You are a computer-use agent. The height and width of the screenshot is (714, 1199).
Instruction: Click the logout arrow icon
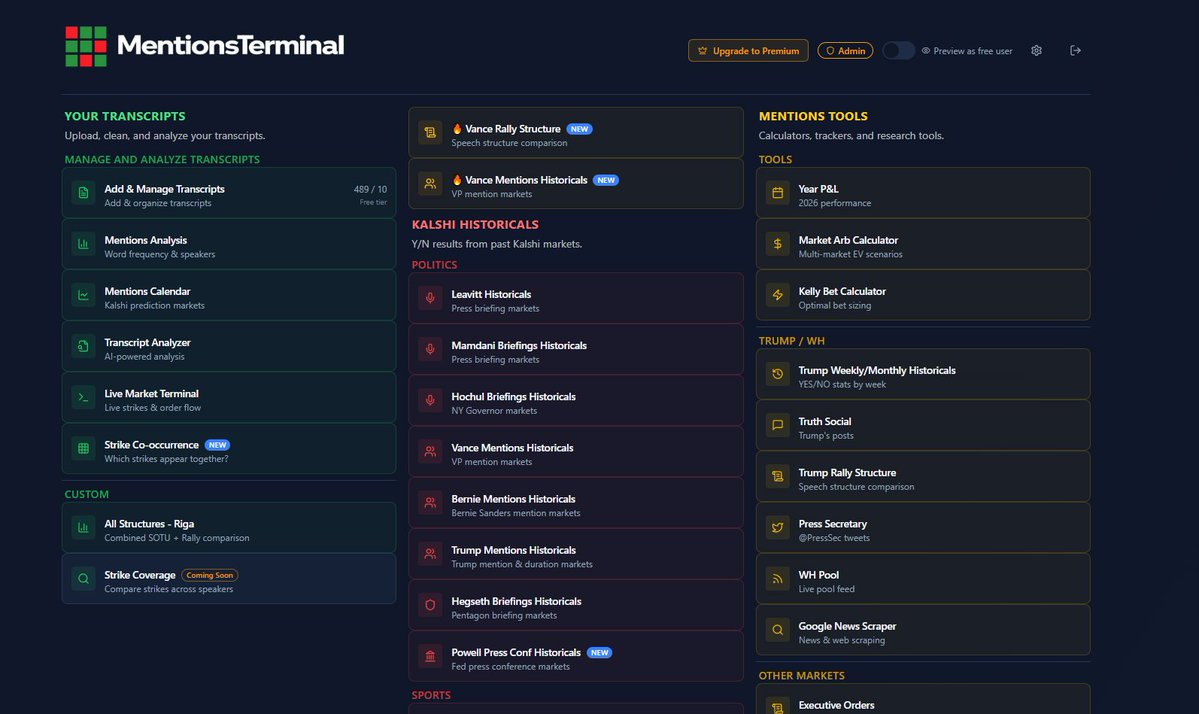(1075, 50)
